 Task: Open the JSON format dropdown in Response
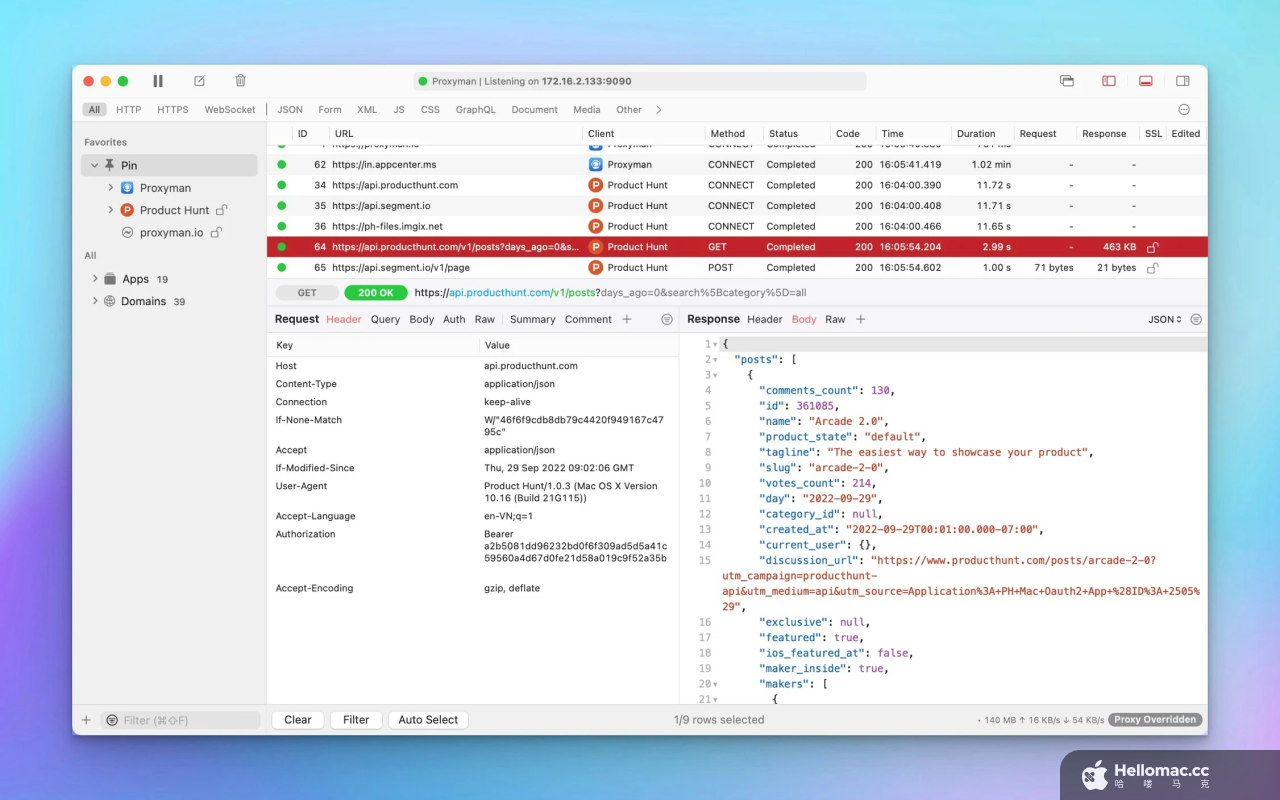pyautogui.click(x=1165, y=320)
